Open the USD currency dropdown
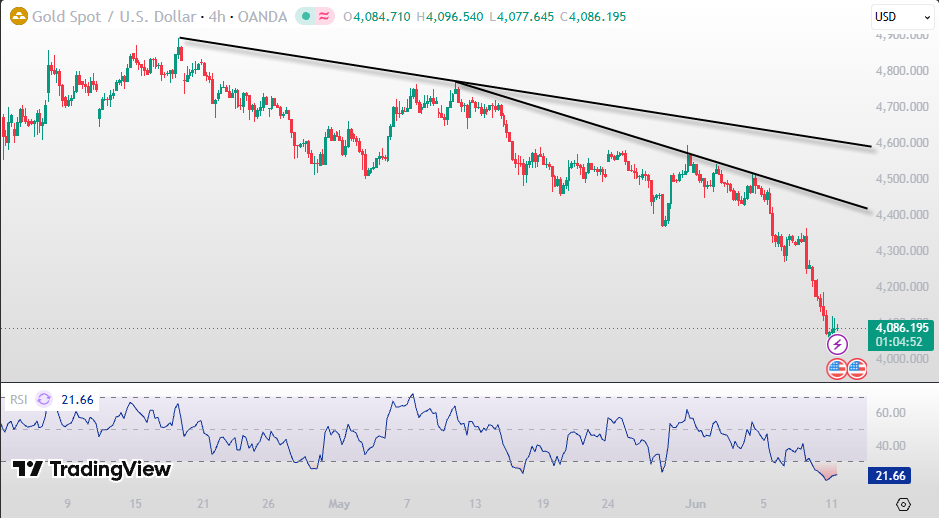 pos(902,17)
